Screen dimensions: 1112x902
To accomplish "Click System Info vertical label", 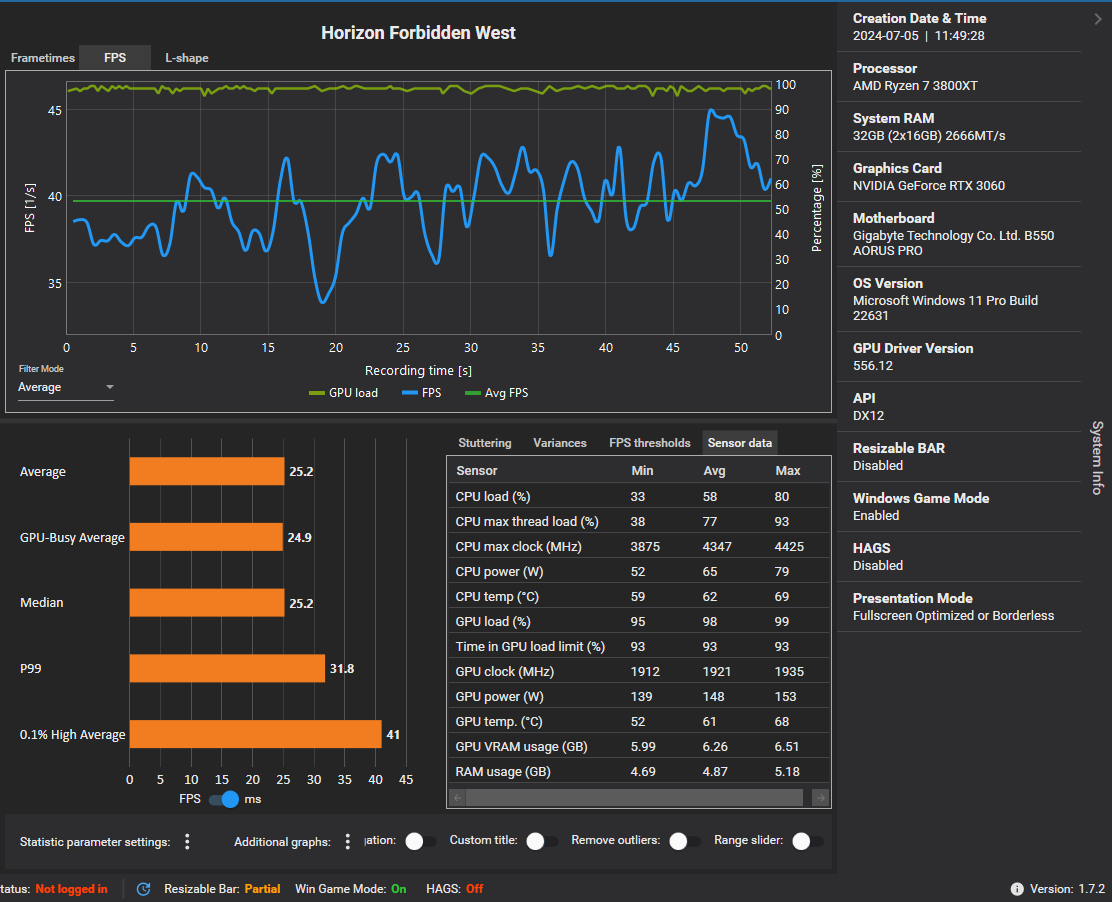I will click(x=1097, y=457).
